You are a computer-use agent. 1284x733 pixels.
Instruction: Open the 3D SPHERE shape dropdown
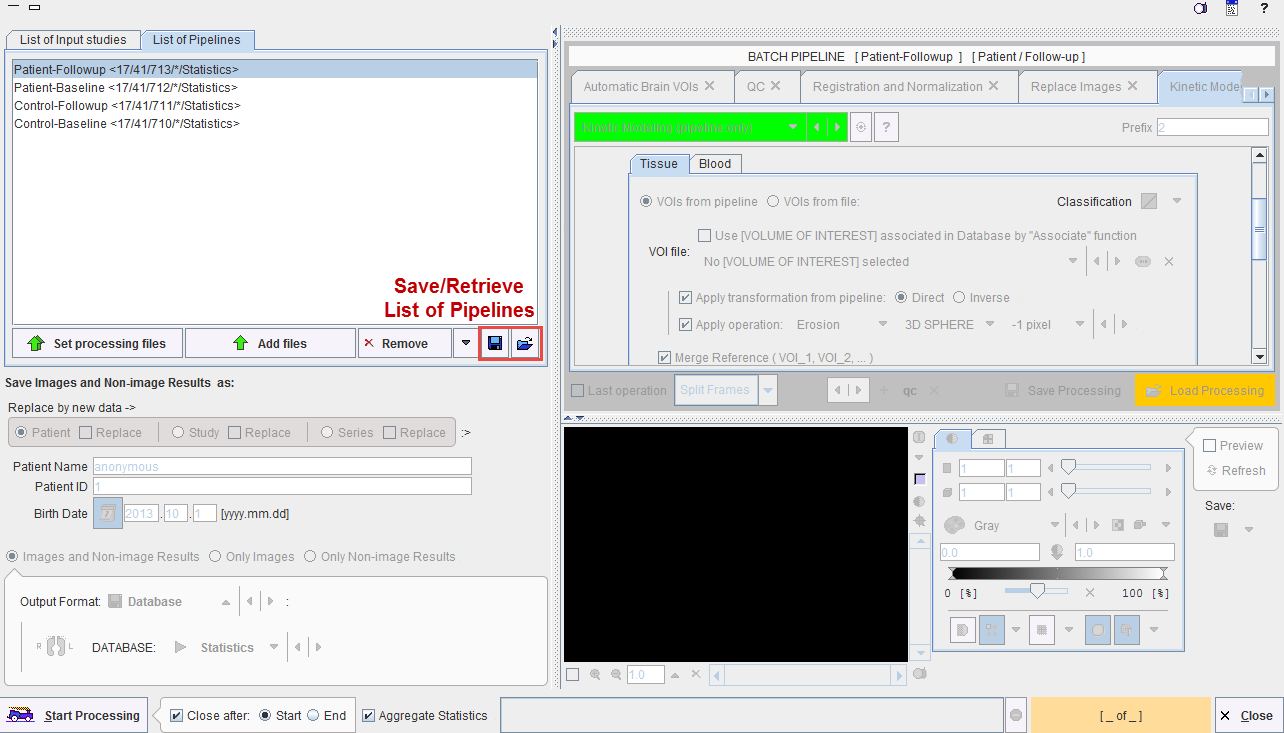990,325
